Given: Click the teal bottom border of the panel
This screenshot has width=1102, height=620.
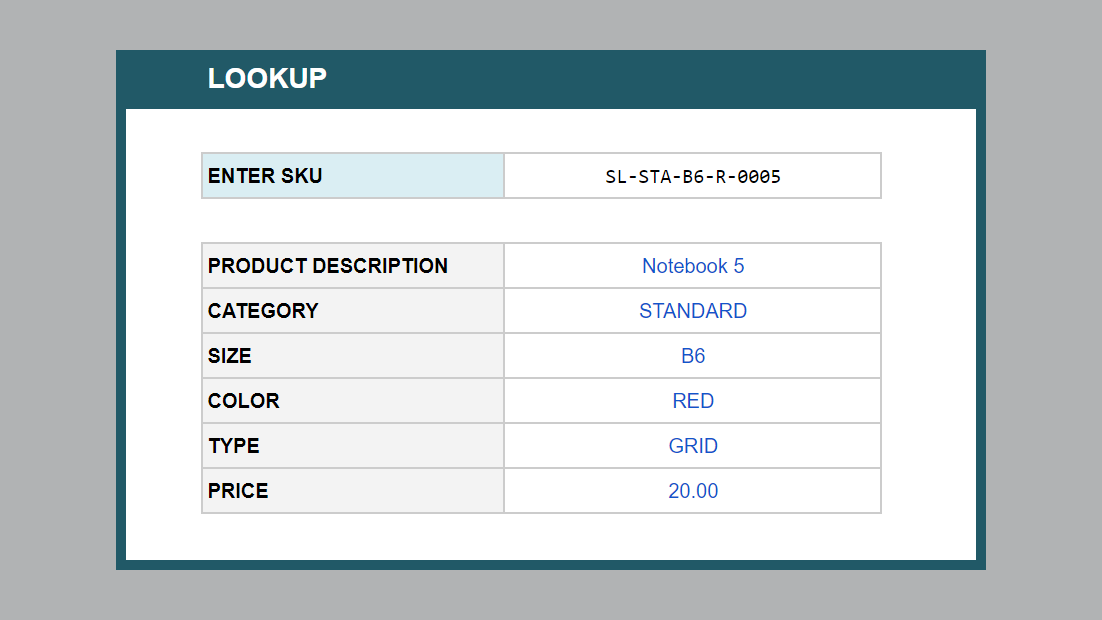Looking at the screenshot, I should click(550, 565).
